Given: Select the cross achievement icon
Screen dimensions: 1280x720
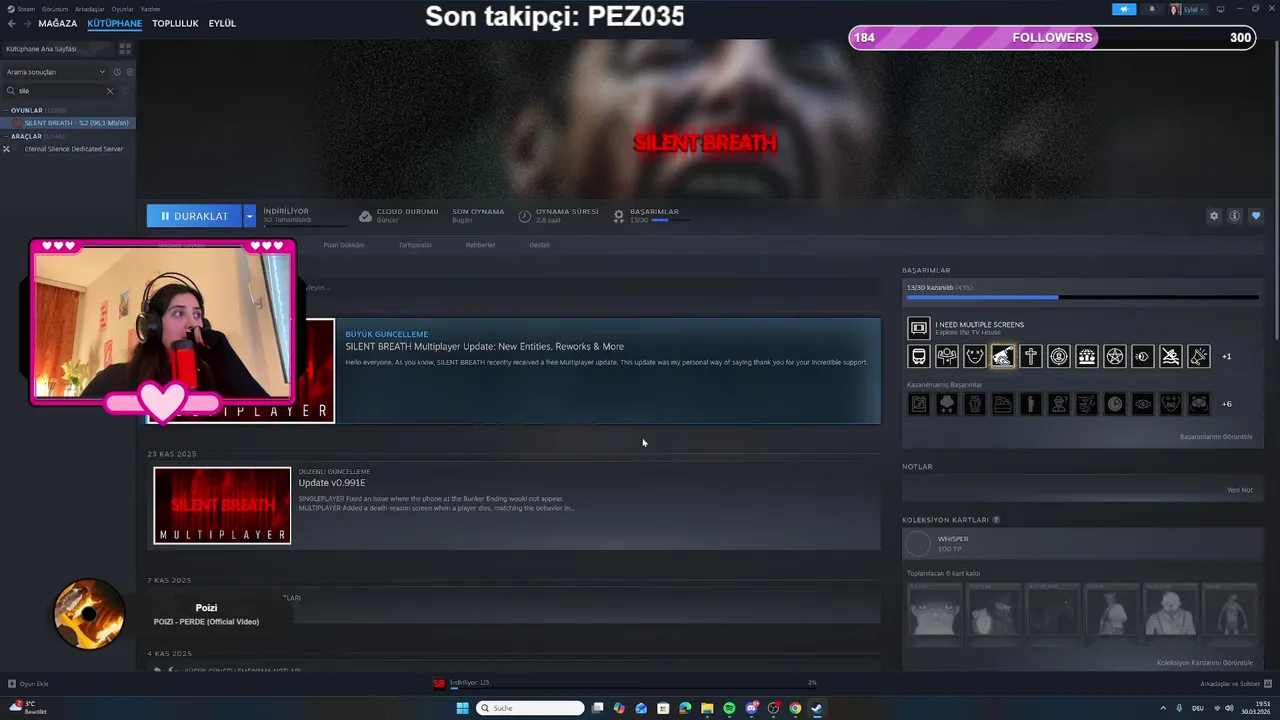Looking at the screenshot, I should pos(1030,356).
